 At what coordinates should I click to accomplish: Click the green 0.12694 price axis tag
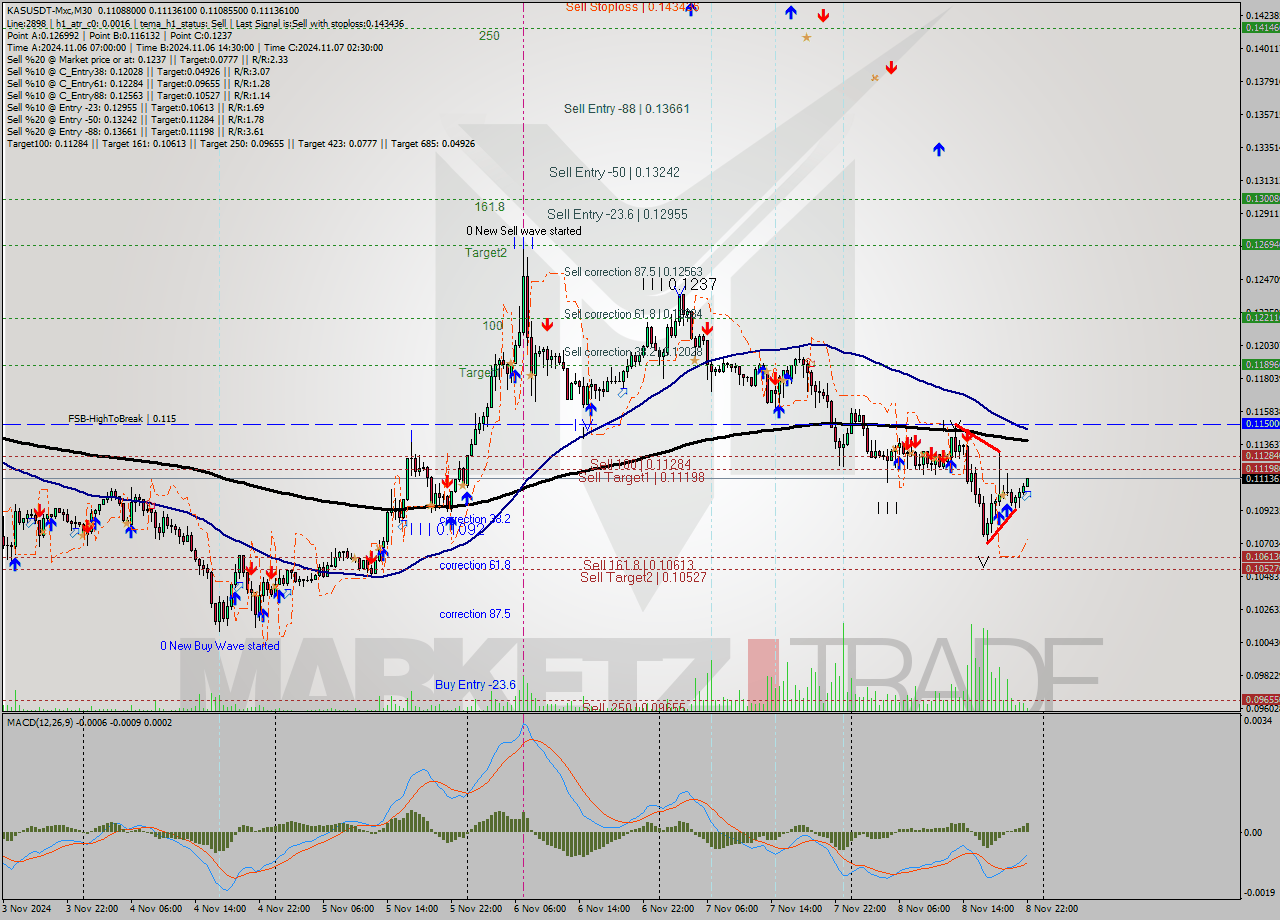1260,245
